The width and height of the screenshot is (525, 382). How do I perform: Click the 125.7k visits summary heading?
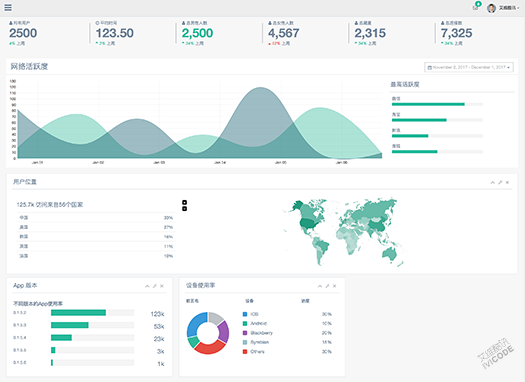coord(50,205)
